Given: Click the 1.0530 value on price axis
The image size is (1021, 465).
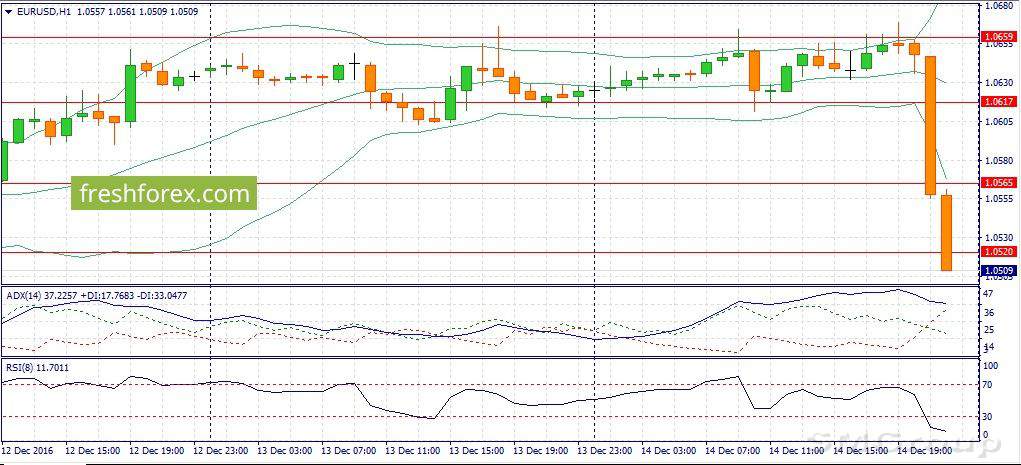Looking at the screenshot, I should click(x=1000, y=238).
